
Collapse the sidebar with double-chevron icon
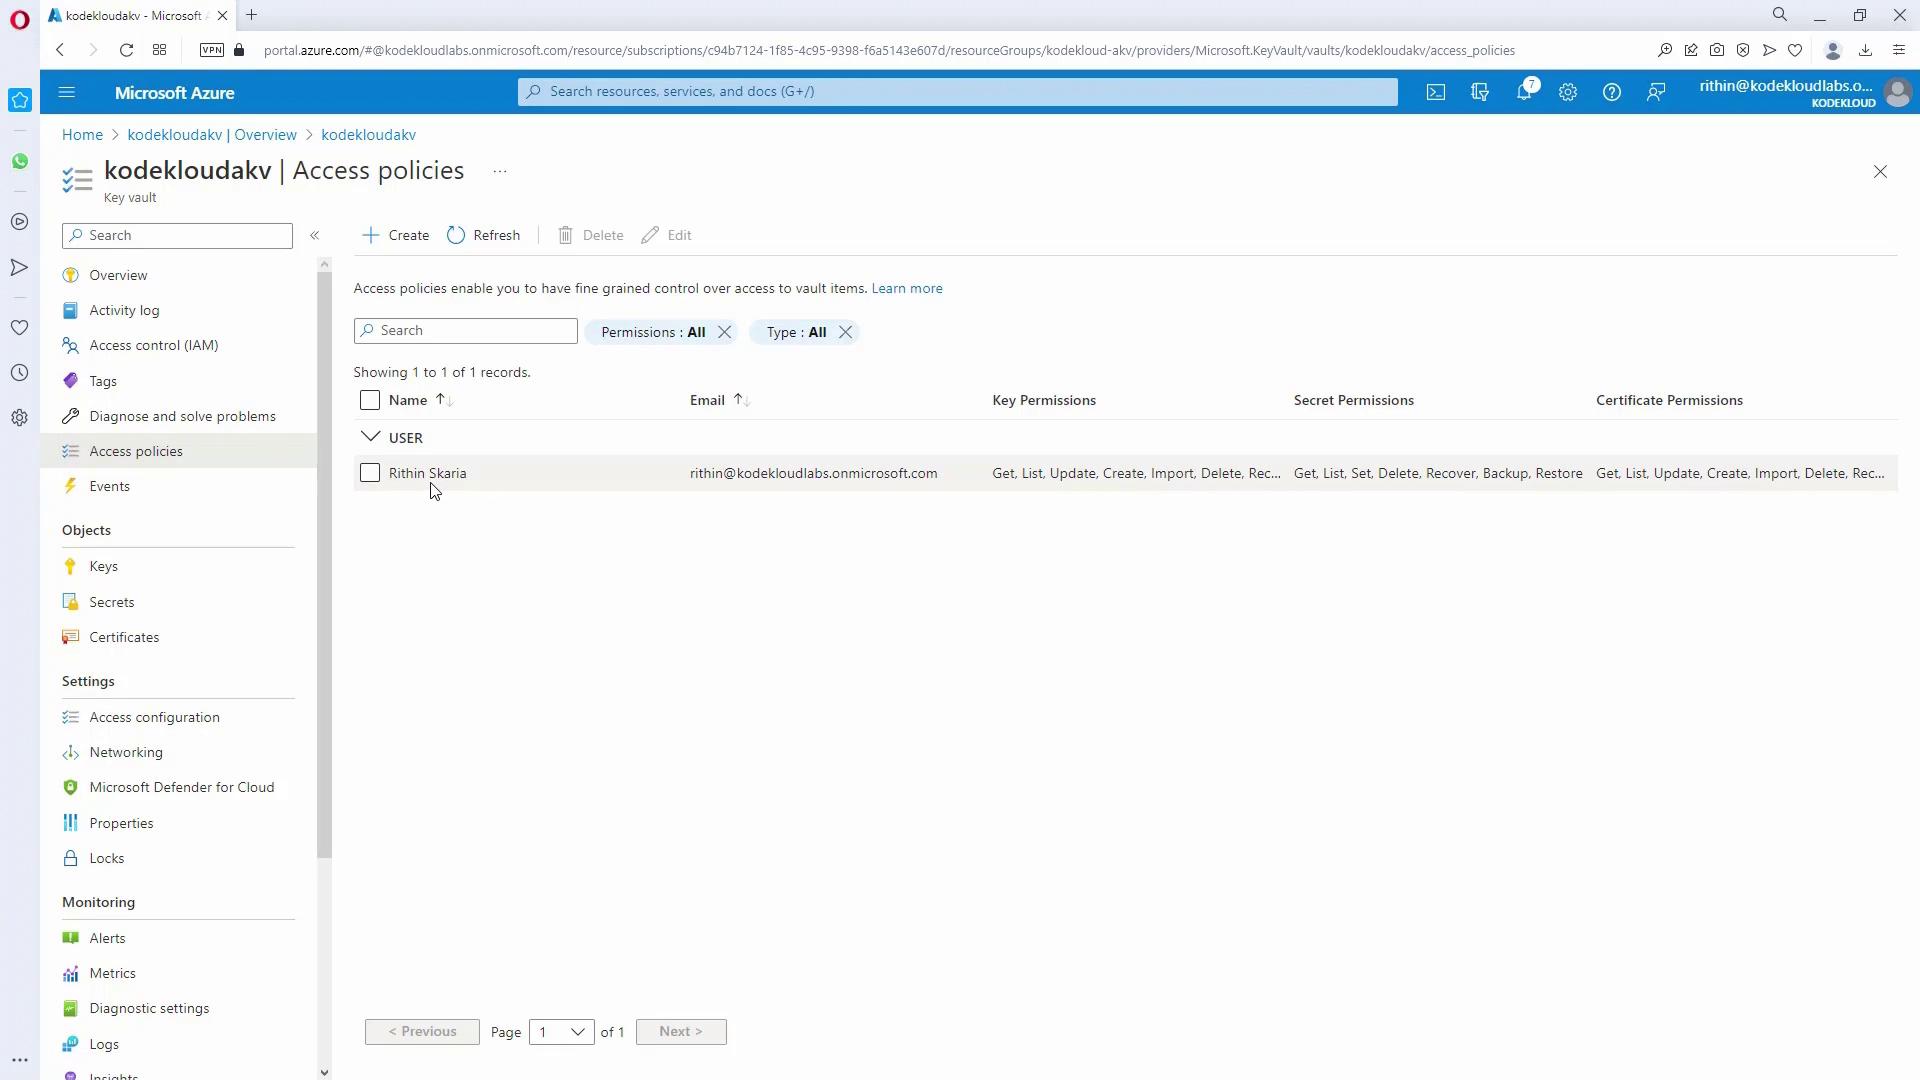(314, 235)
